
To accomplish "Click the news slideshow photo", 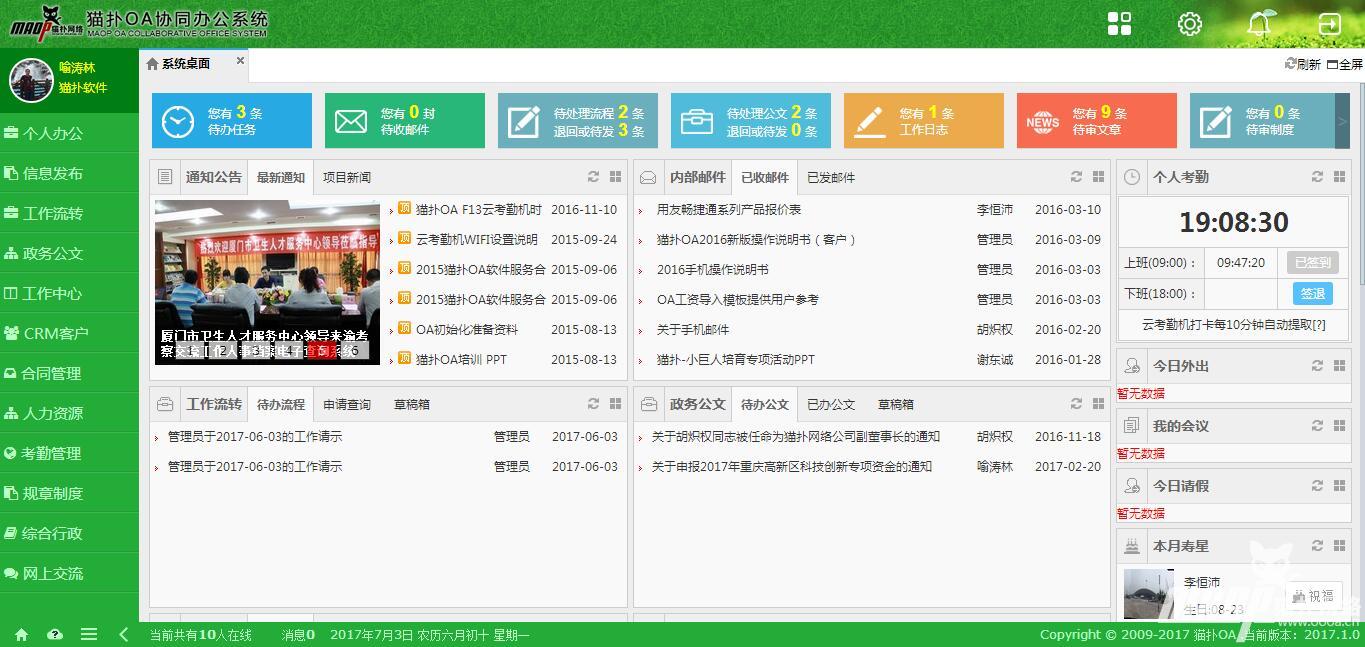I will (267, 282).
